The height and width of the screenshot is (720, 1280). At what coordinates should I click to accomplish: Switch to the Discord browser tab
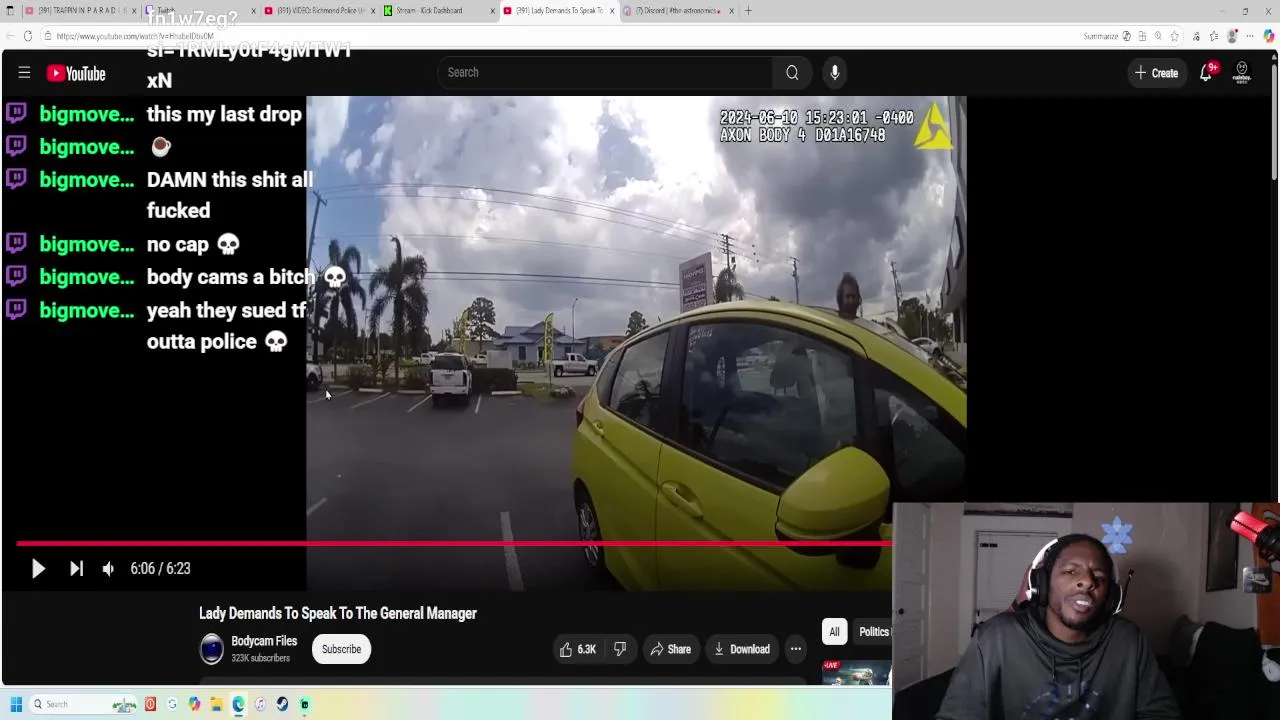click(x=678, y=10)
